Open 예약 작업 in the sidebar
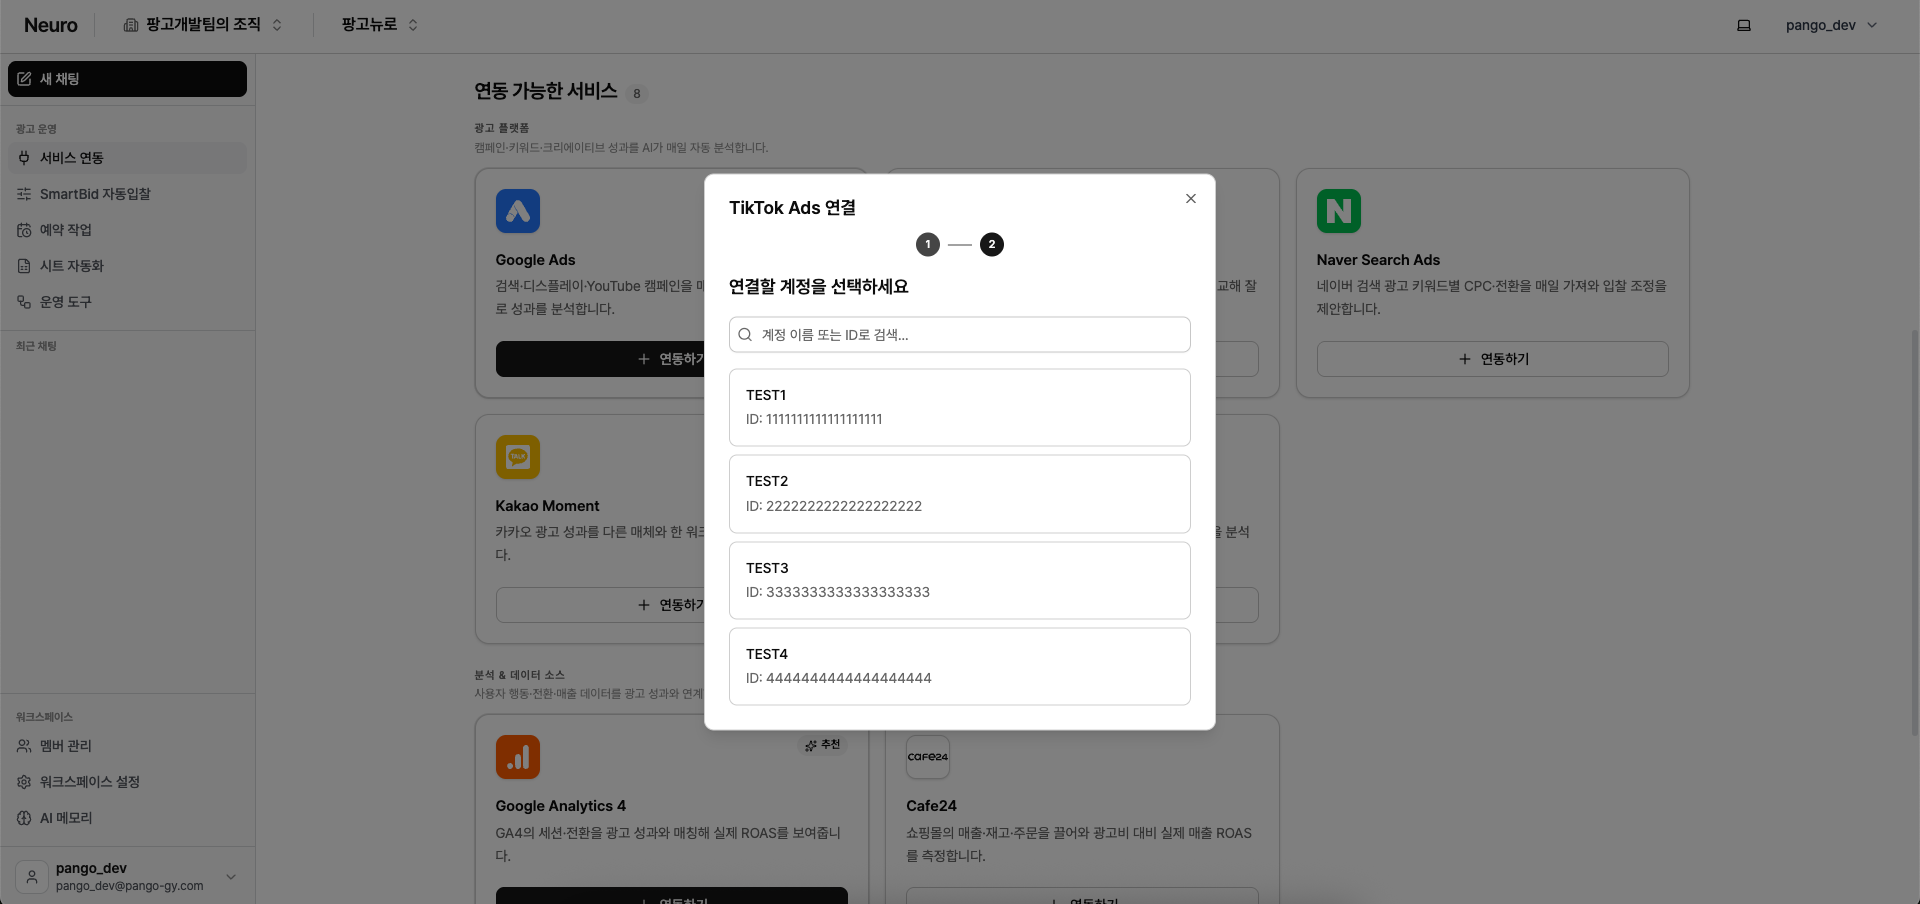The height and width of the screenshot is (904, 1920). coord(127,230)
